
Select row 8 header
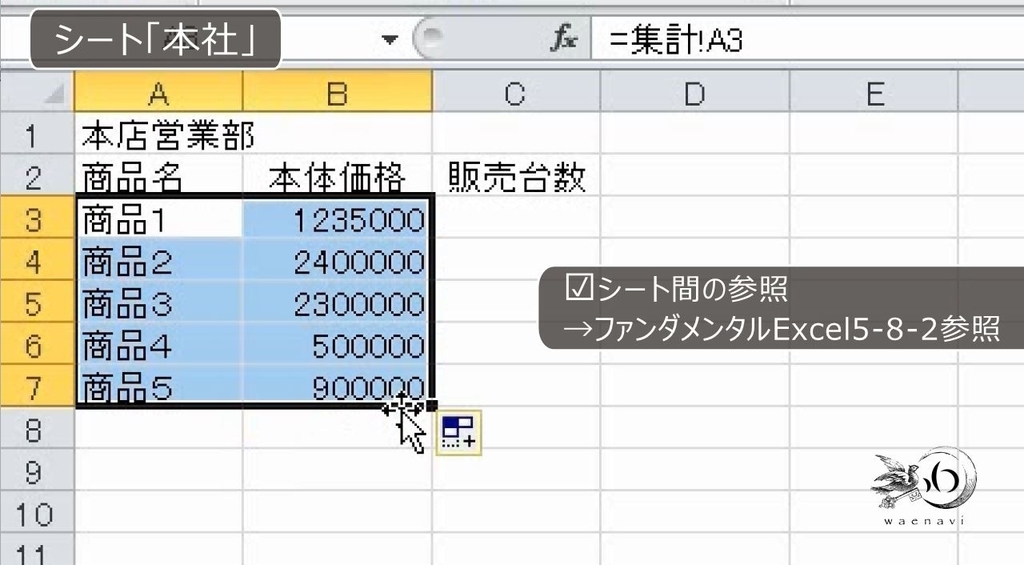click(37, 428)
